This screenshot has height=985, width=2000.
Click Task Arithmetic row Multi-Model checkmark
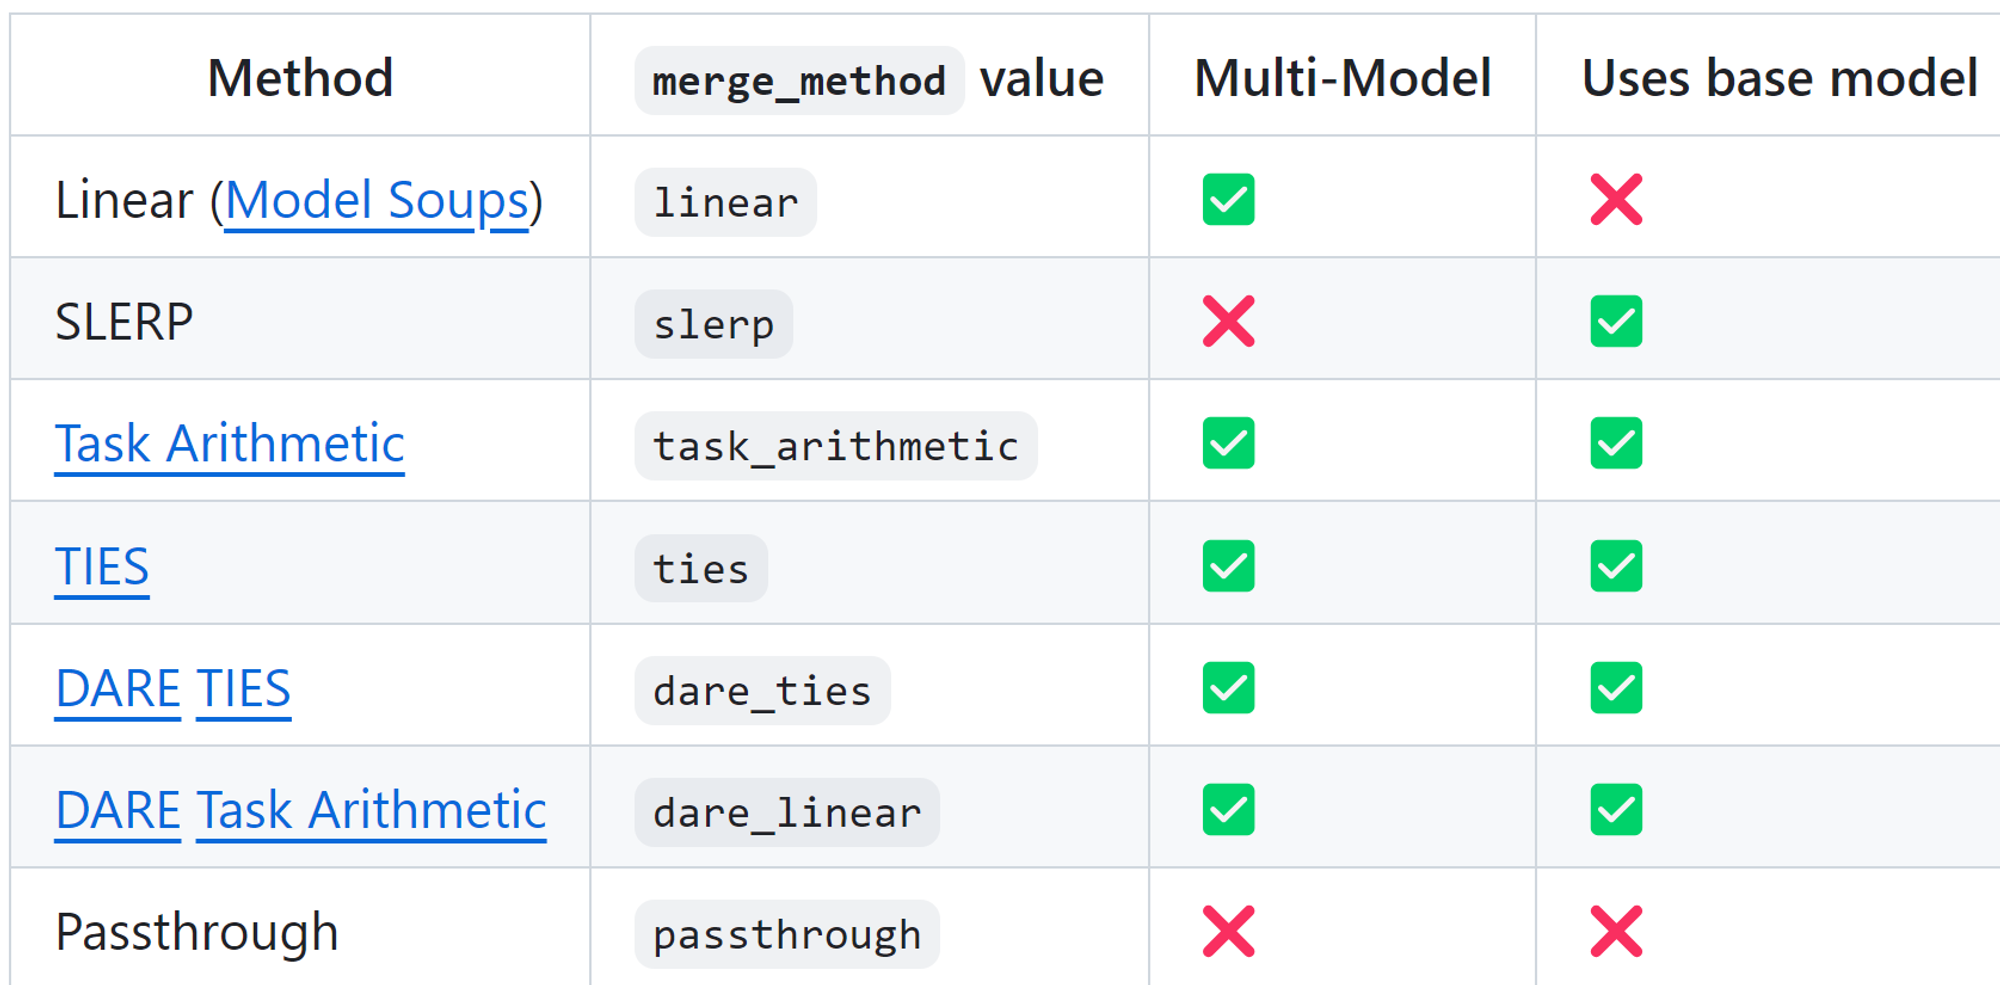[1228, 443]
